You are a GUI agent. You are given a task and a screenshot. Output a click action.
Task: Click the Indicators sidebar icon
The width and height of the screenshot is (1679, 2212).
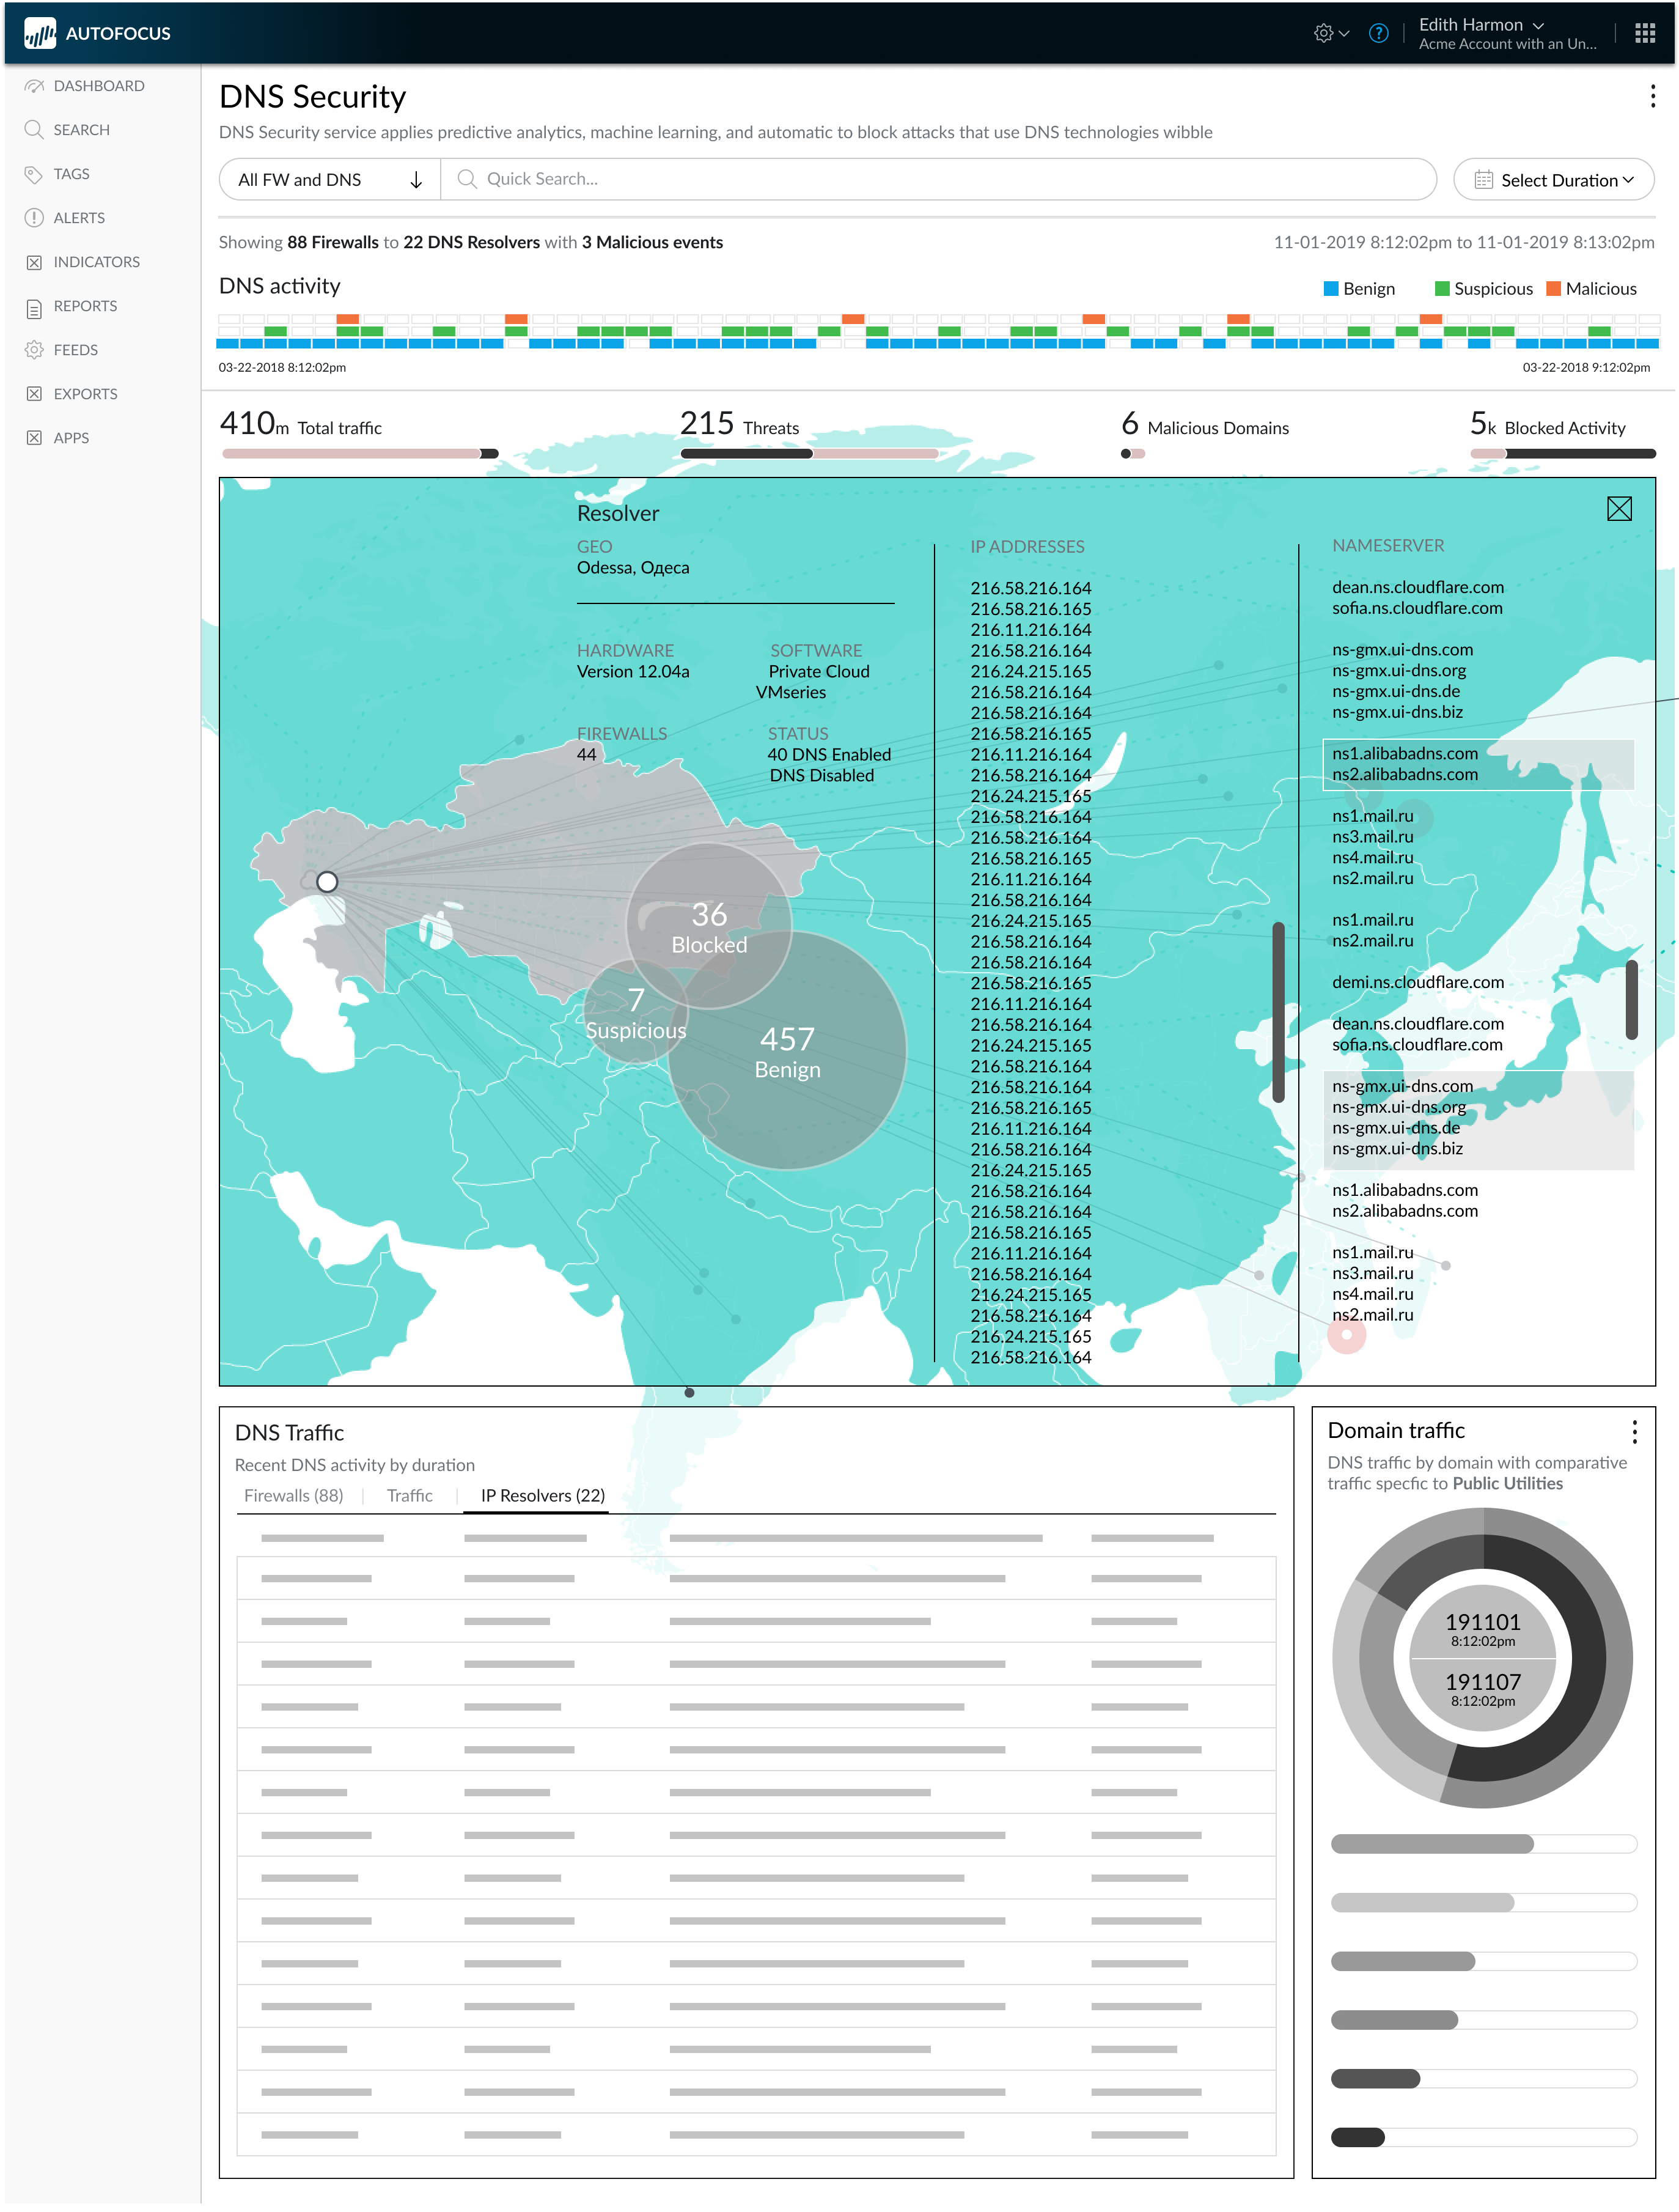(34, 262)
